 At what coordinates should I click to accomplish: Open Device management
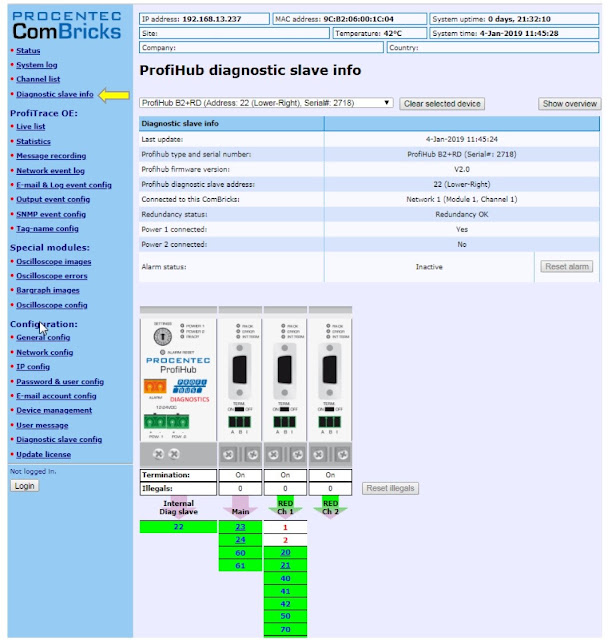tap(54, 410)
